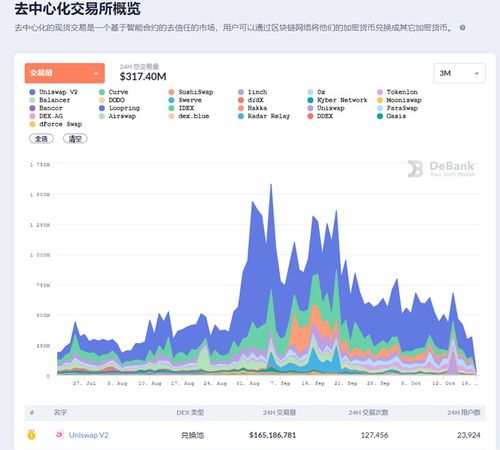The image size is (500, 450).
Task: Click the 兑换池 DEX type cell
Action: coord(193,435)
